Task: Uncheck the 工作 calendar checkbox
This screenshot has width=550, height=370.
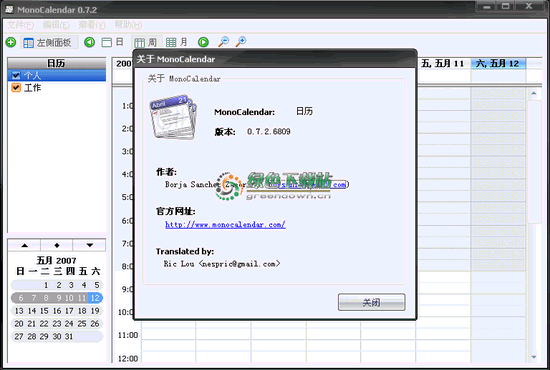Action: click(16, 87)
